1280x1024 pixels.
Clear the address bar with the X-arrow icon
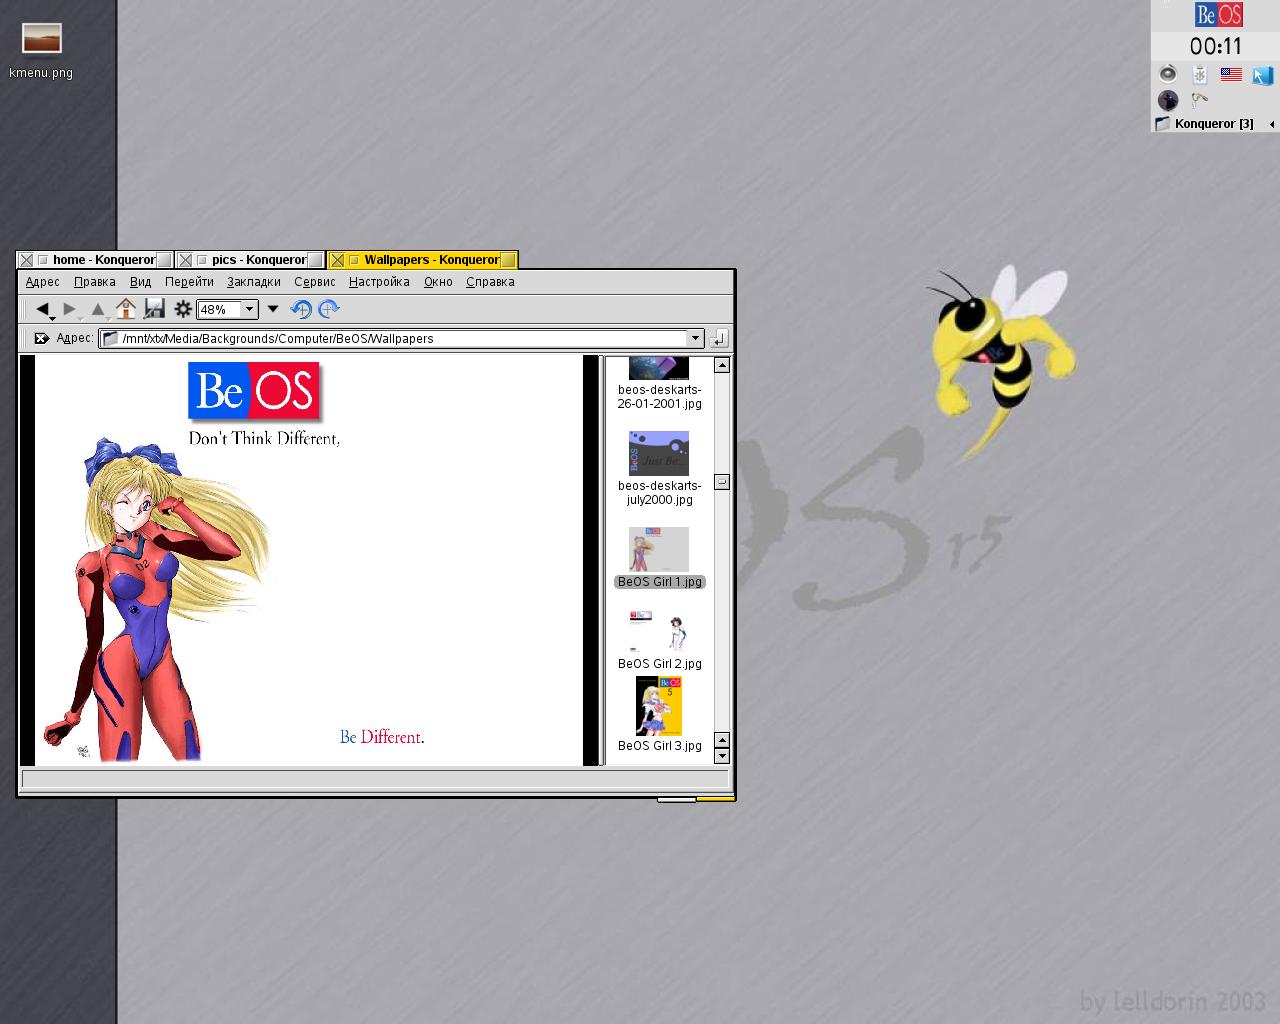(42, 338)
